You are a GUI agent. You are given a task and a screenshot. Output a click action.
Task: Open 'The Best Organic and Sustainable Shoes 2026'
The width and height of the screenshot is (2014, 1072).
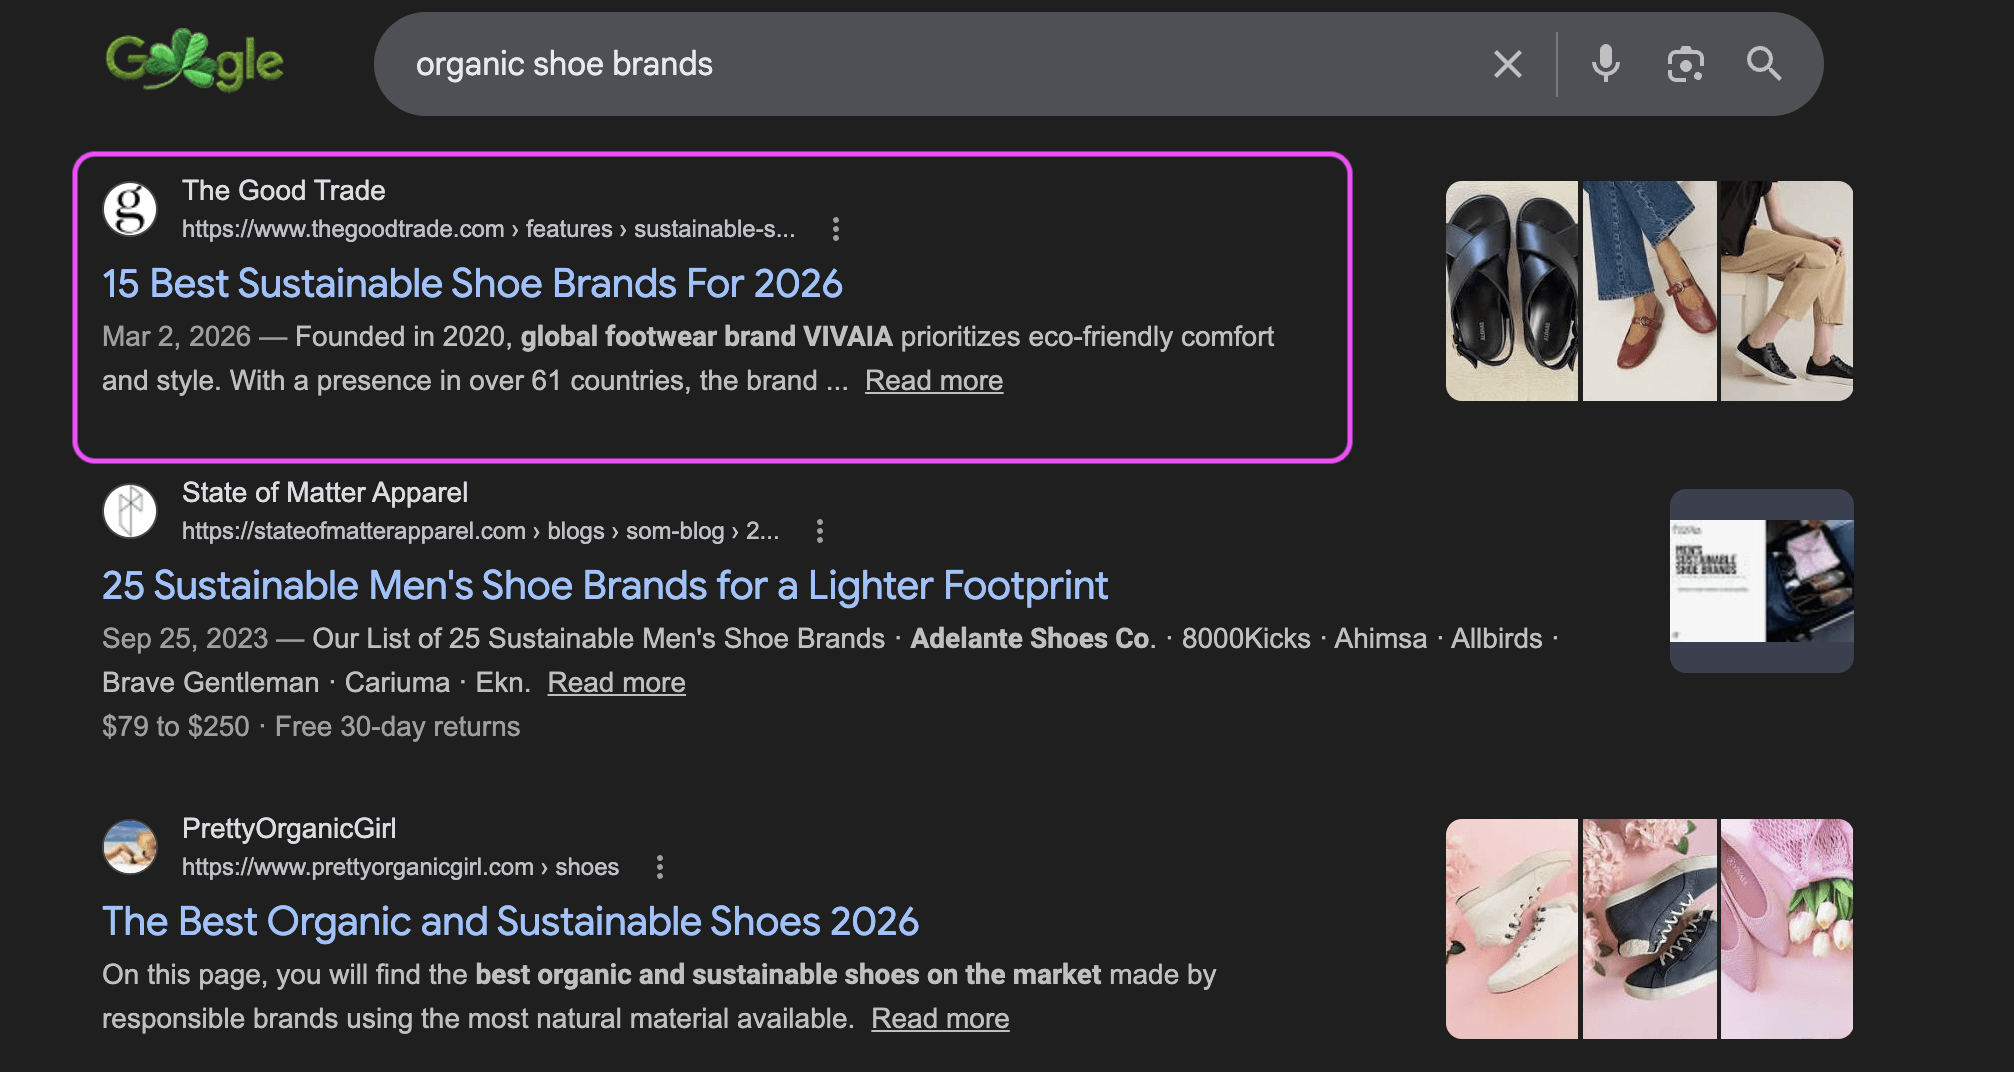(510, 922)
